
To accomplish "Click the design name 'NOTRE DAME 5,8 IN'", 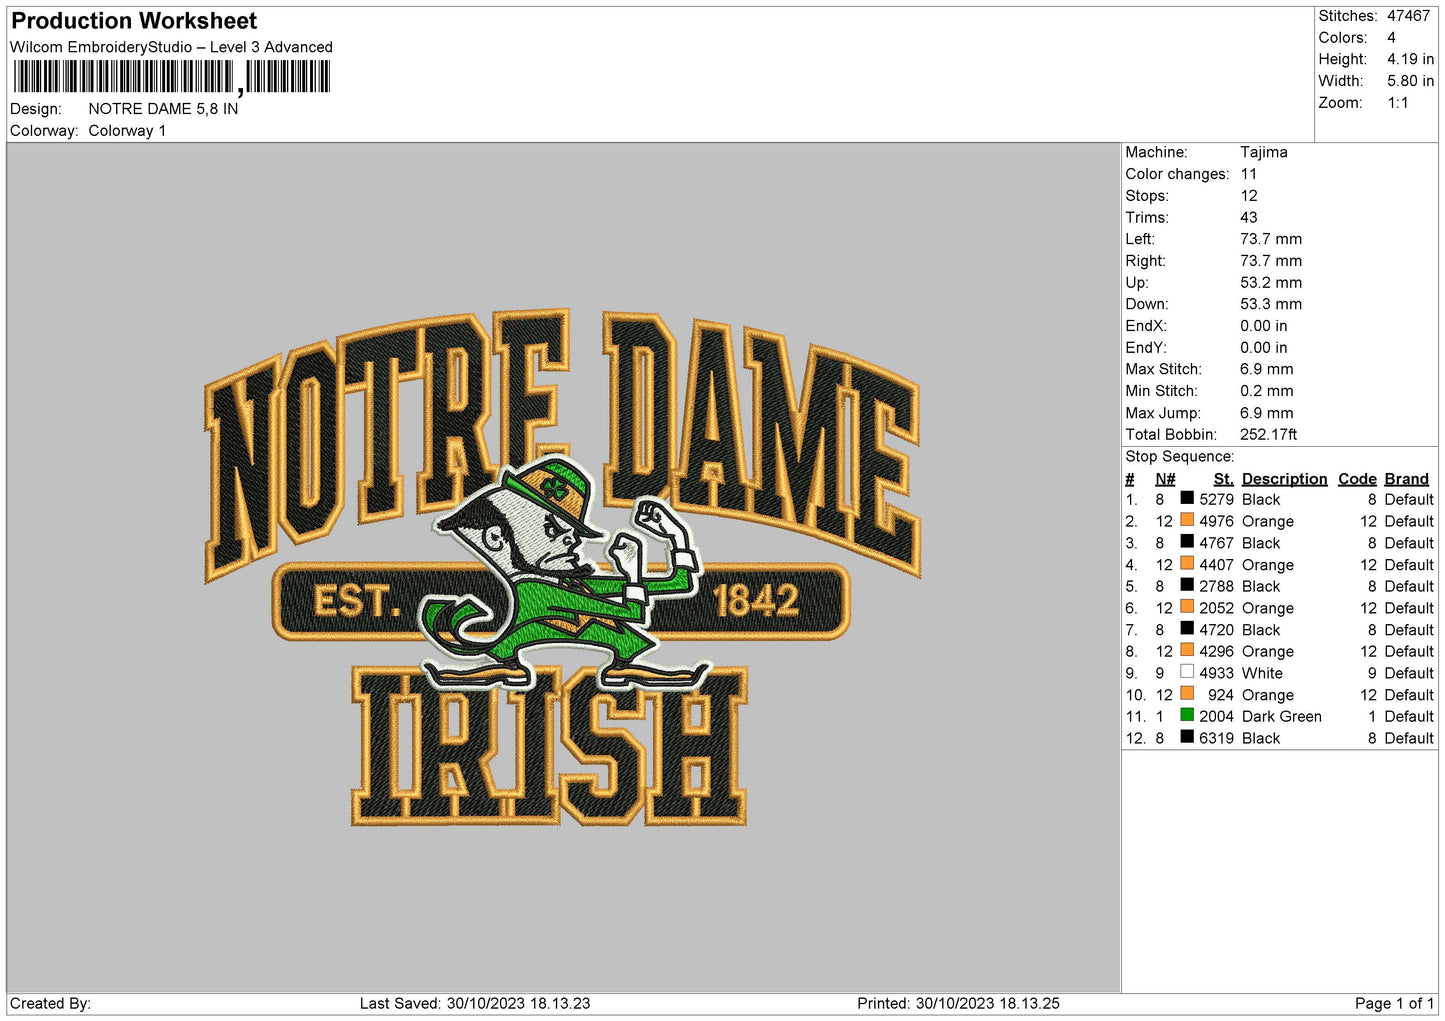I will coord(163,109).
